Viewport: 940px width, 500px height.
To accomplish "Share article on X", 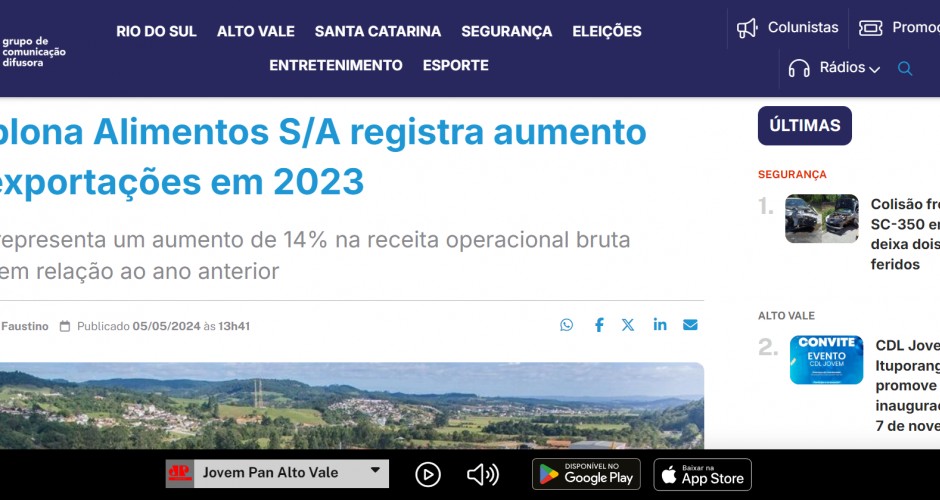I will tap(628, 325).
